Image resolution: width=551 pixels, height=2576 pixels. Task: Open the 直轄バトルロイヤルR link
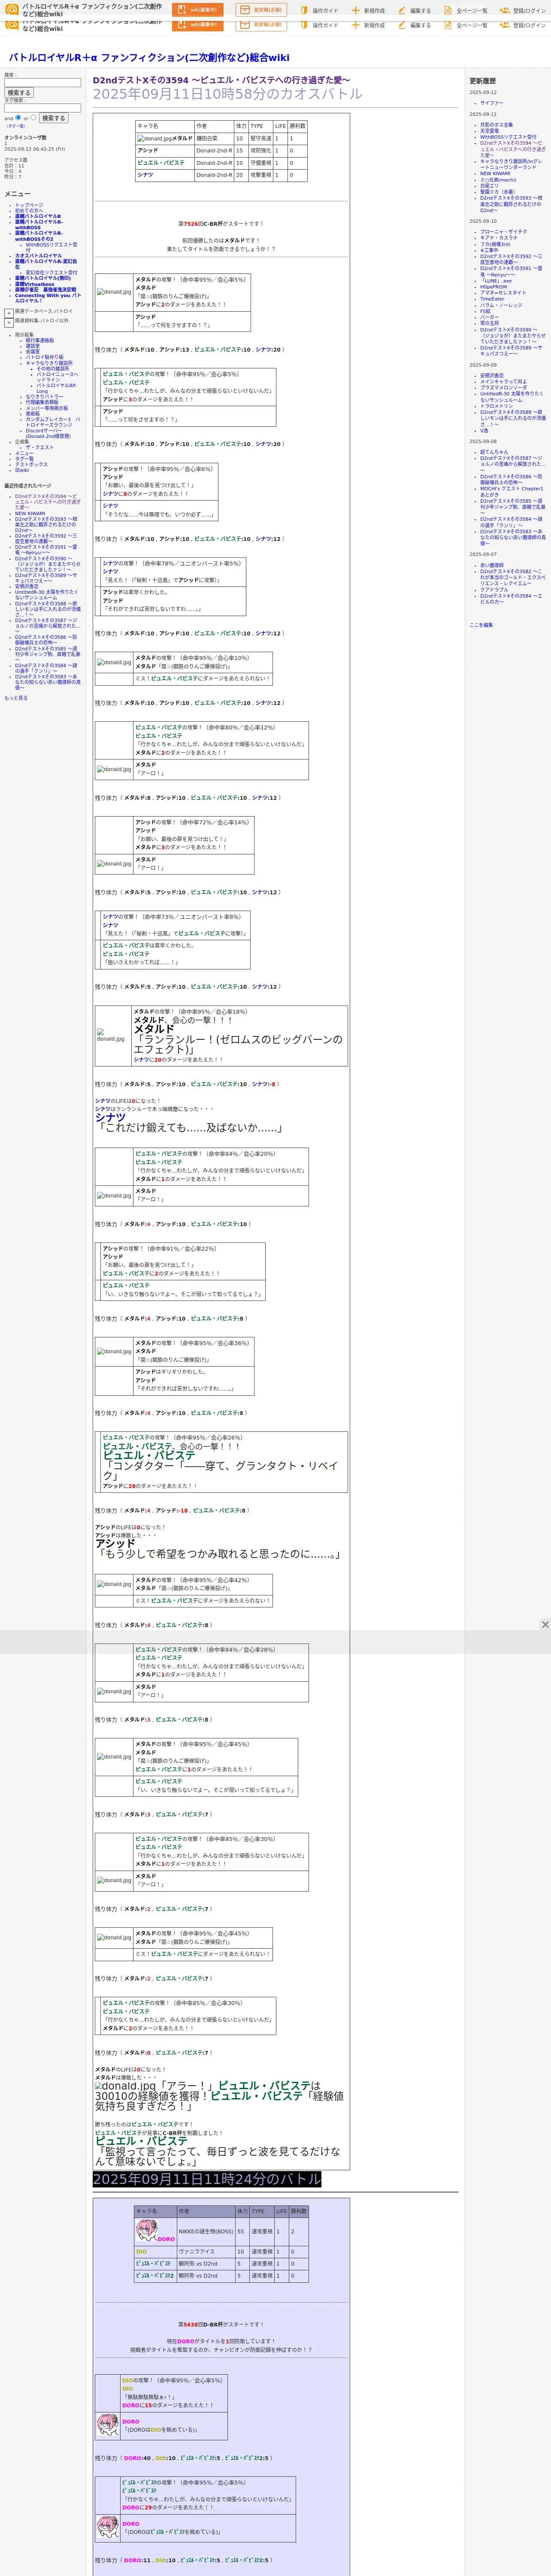tap(38, 216)
